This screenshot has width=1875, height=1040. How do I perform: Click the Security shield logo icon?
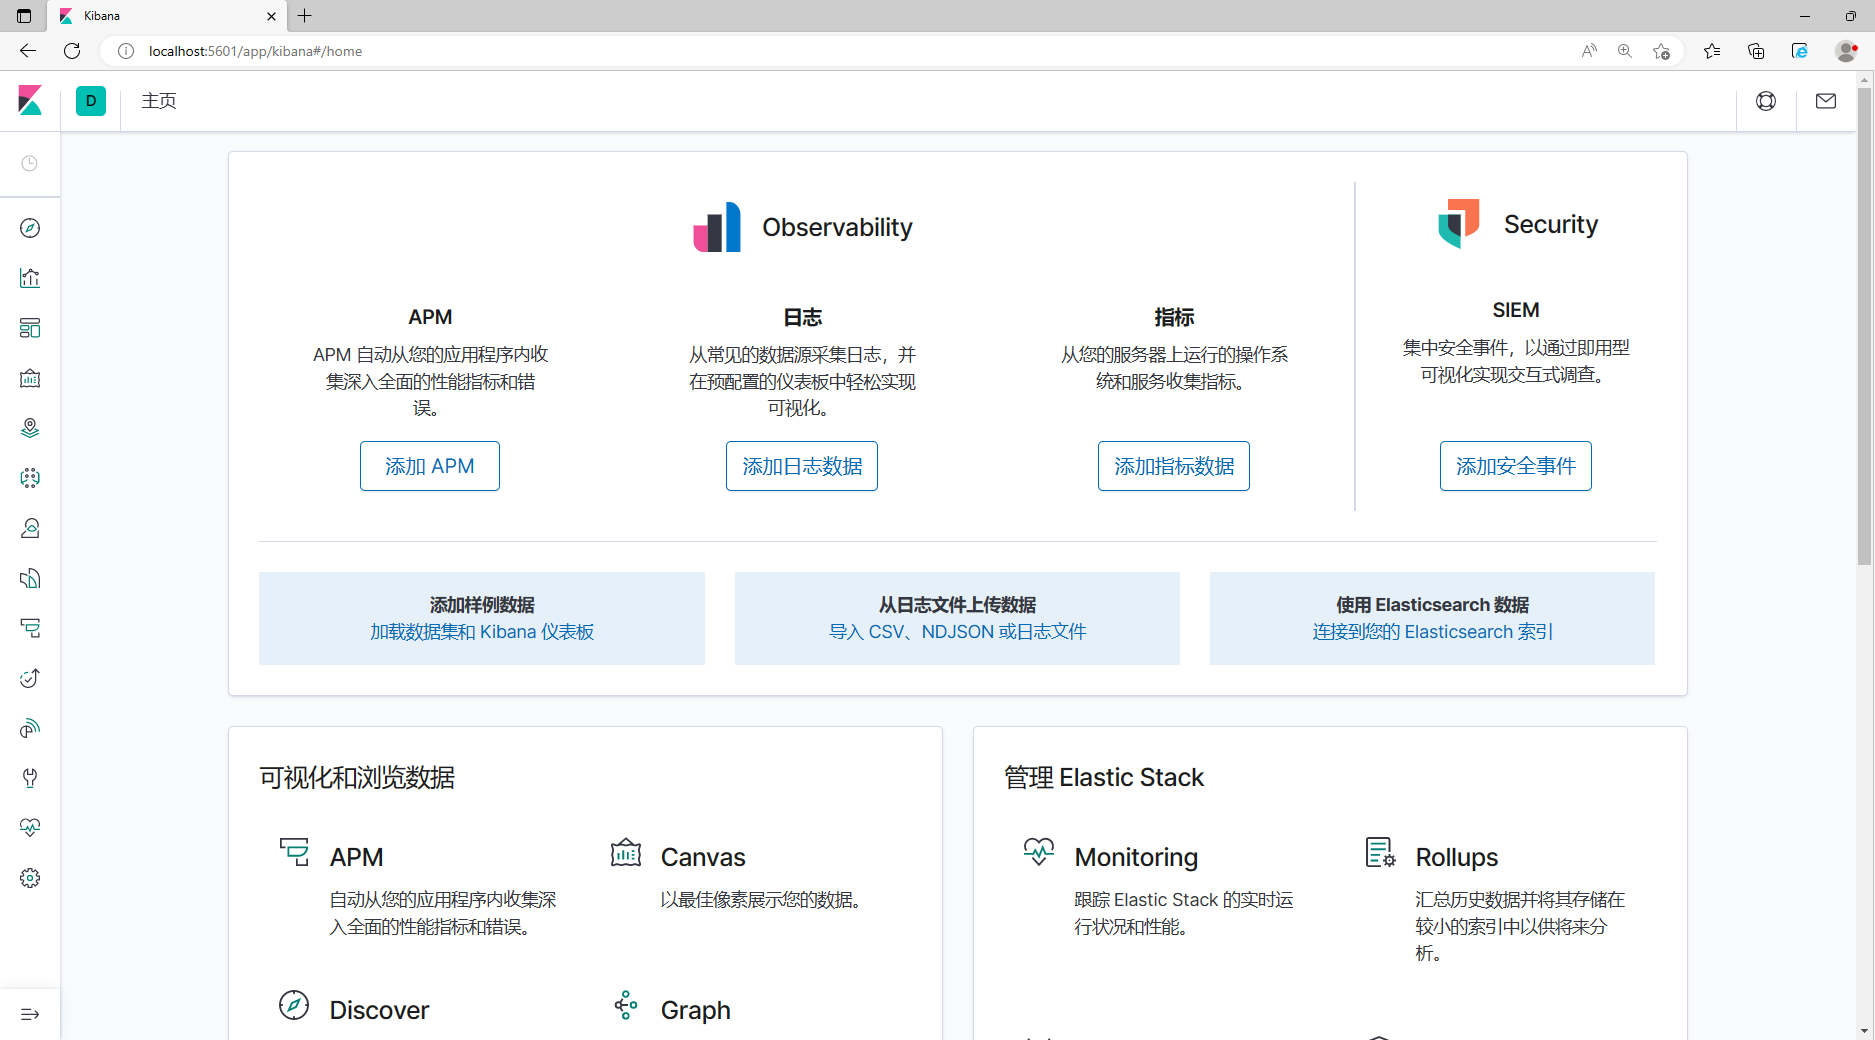tap(1458, 223)
